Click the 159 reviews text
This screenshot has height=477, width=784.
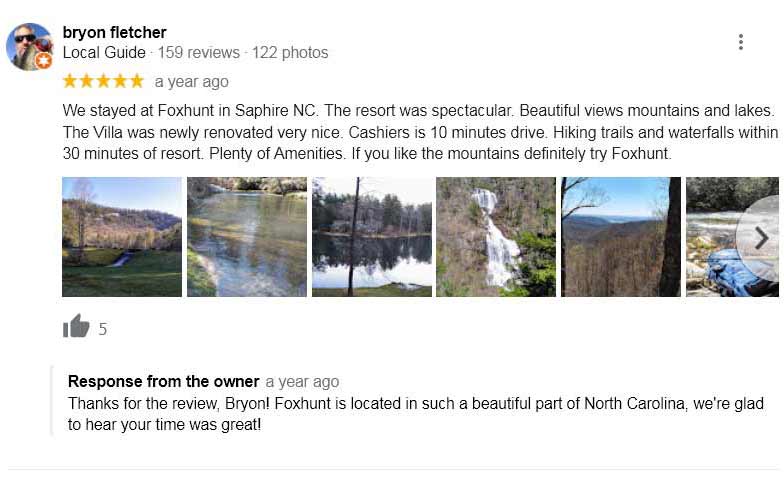point(198,52)
